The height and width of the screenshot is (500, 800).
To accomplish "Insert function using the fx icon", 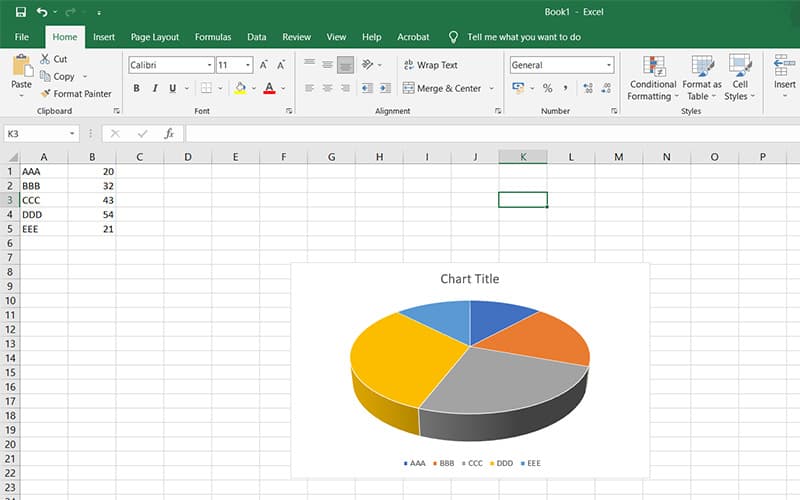I will pyautogui.click(x=169, y=133).
